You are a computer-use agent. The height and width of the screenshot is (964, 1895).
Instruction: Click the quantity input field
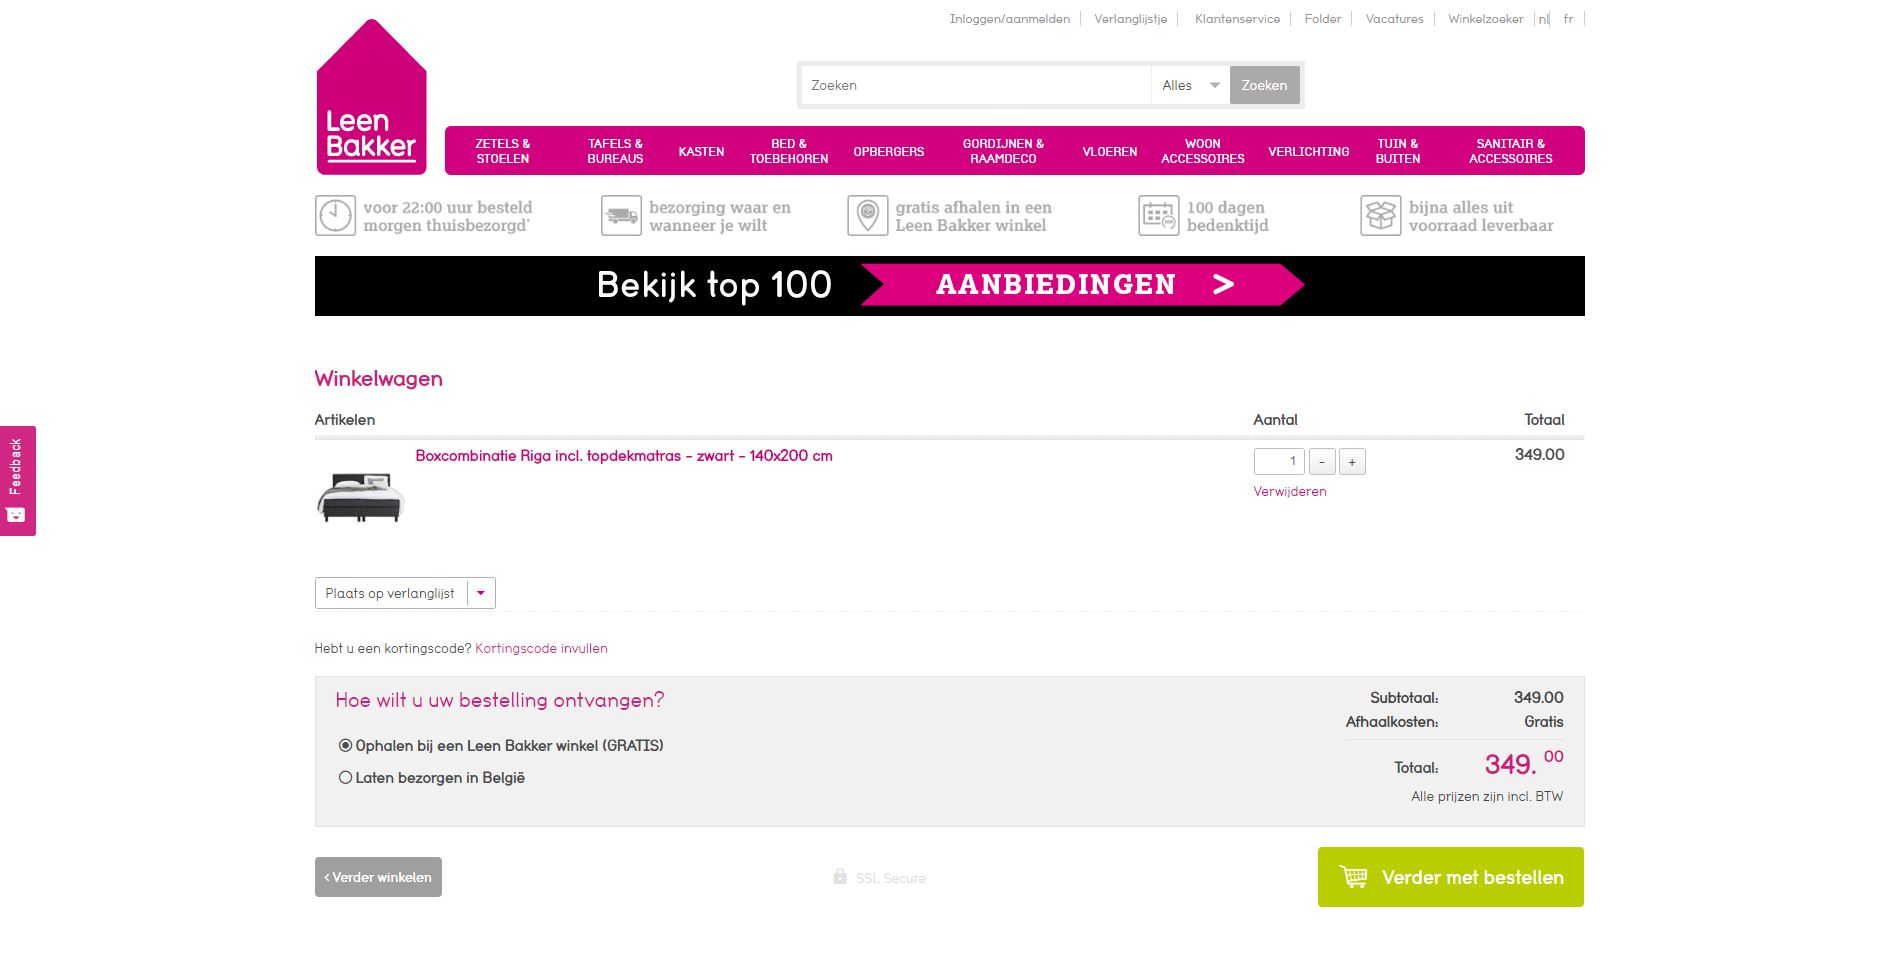pos(1279,461)
